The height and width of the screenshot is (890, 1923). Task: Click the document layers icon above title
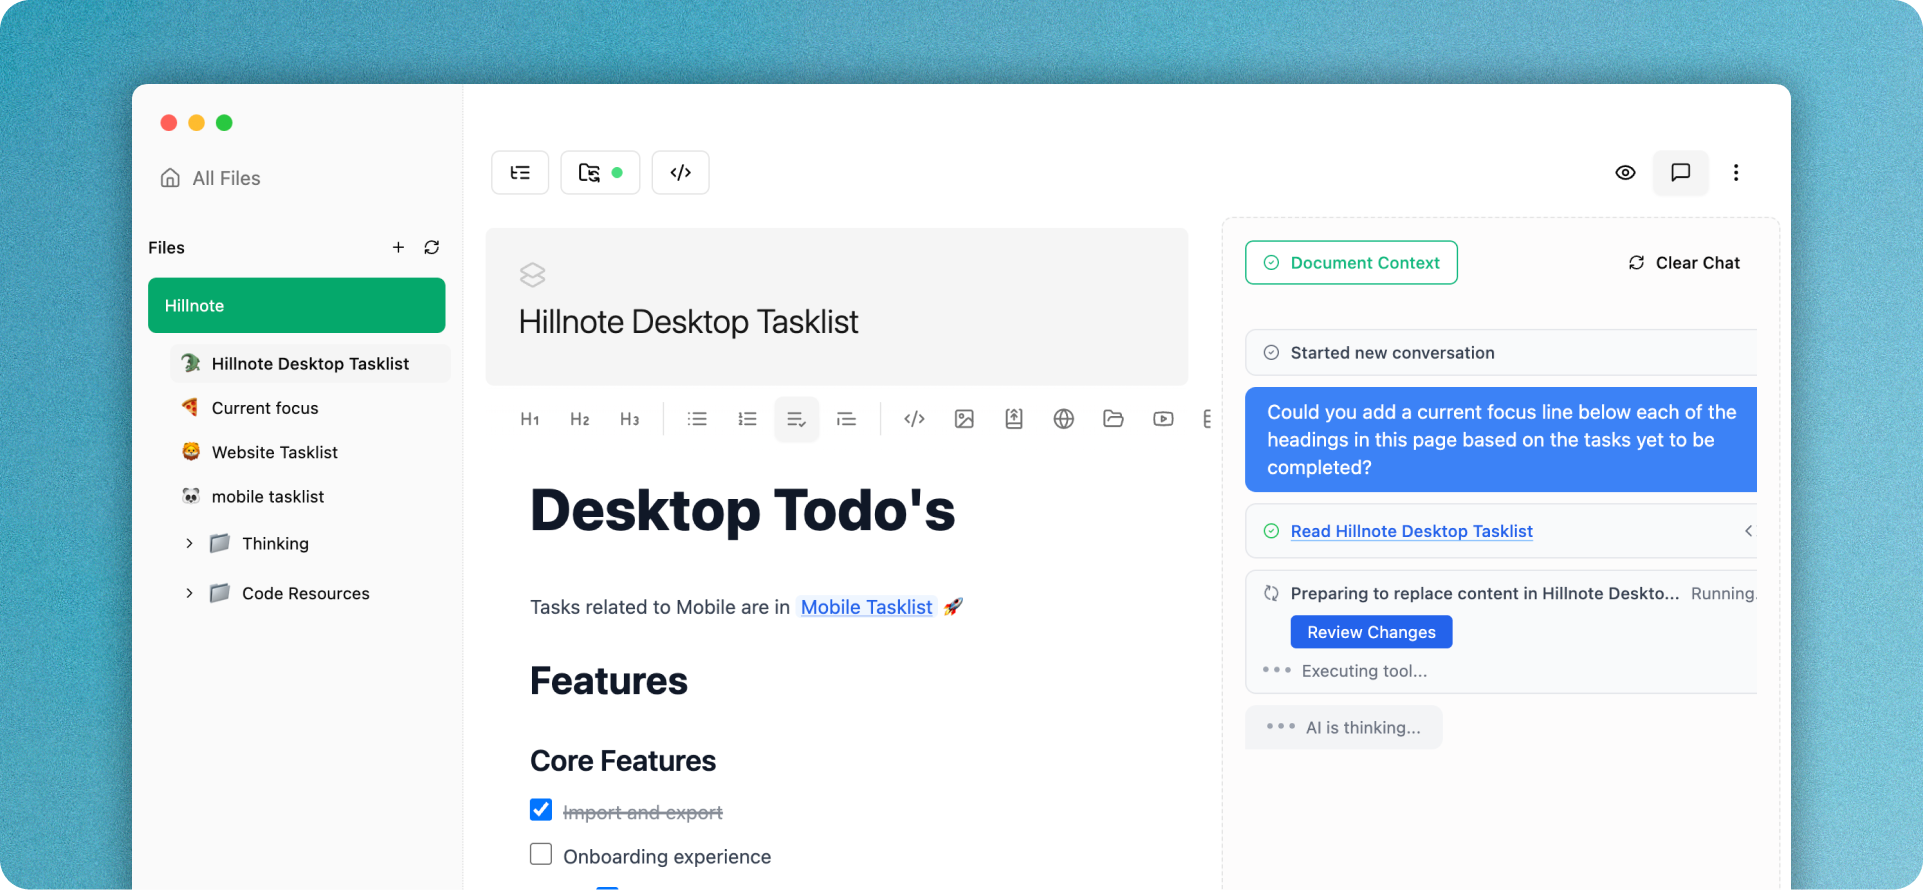(x=533, y=274)
